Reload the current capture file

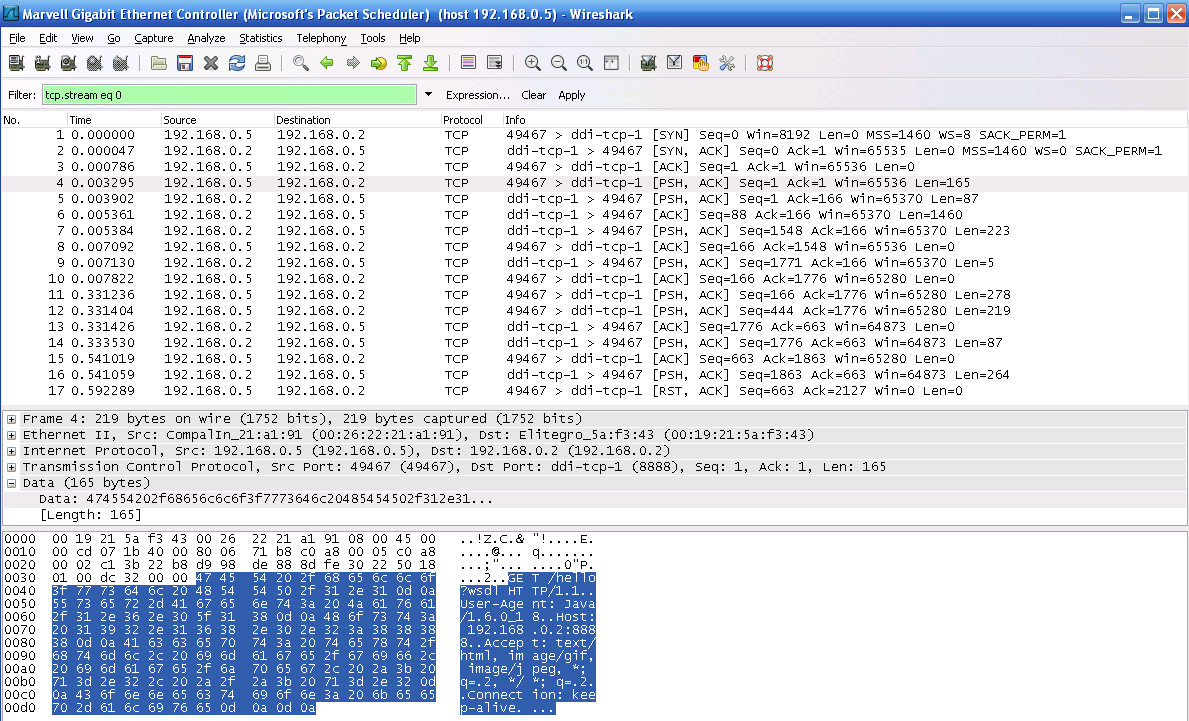point(236,62)
